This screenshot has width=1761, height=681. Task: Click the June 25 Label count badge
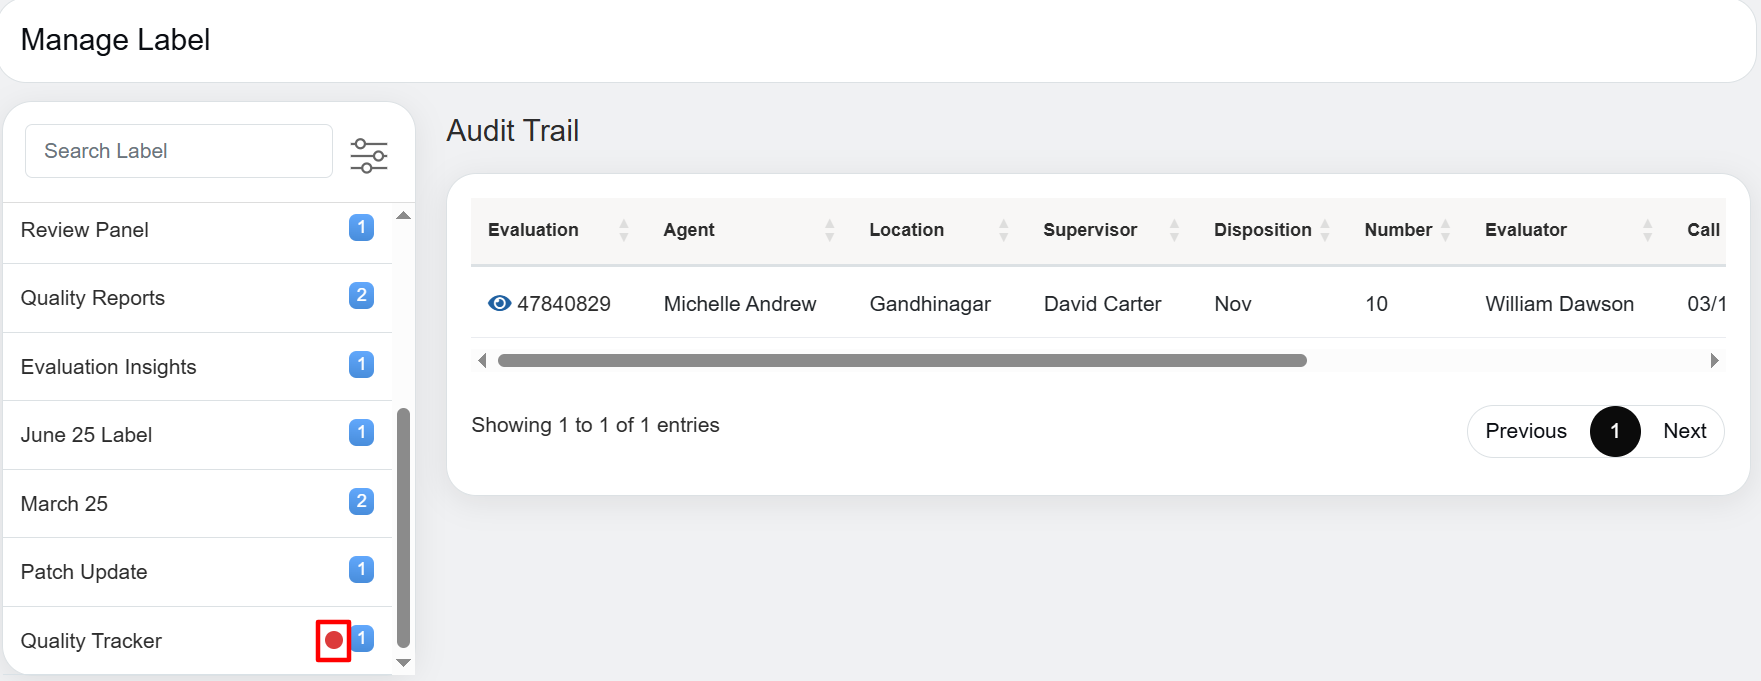[361, 433]
